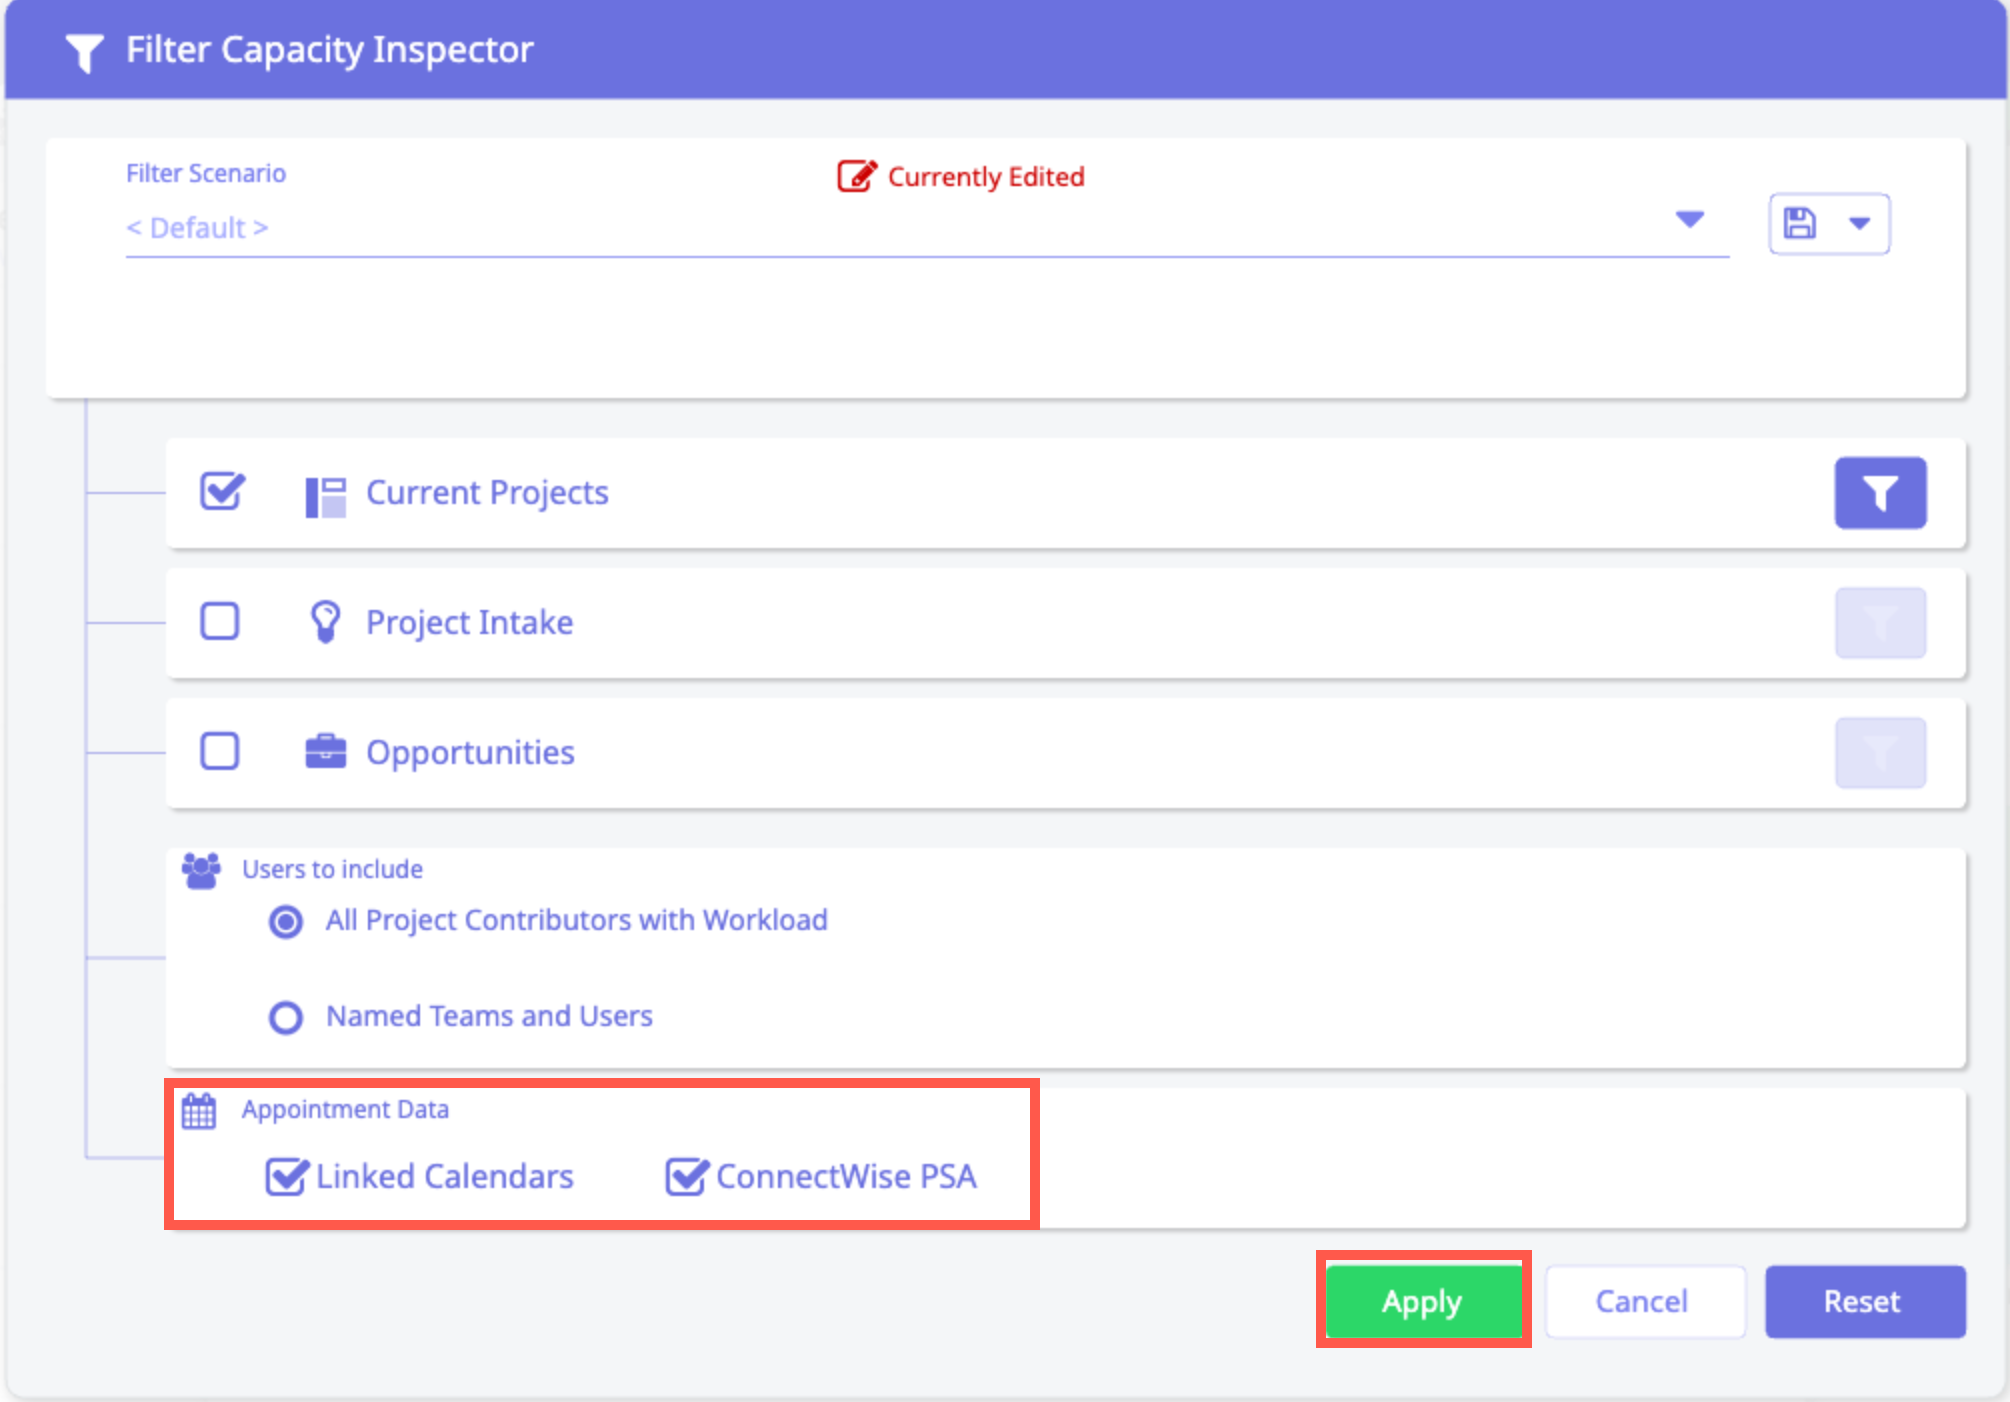The width and height of the screenshot is (2010, 1402).
Task: Click the Project Intake filter button
Action: point(1880,623)
